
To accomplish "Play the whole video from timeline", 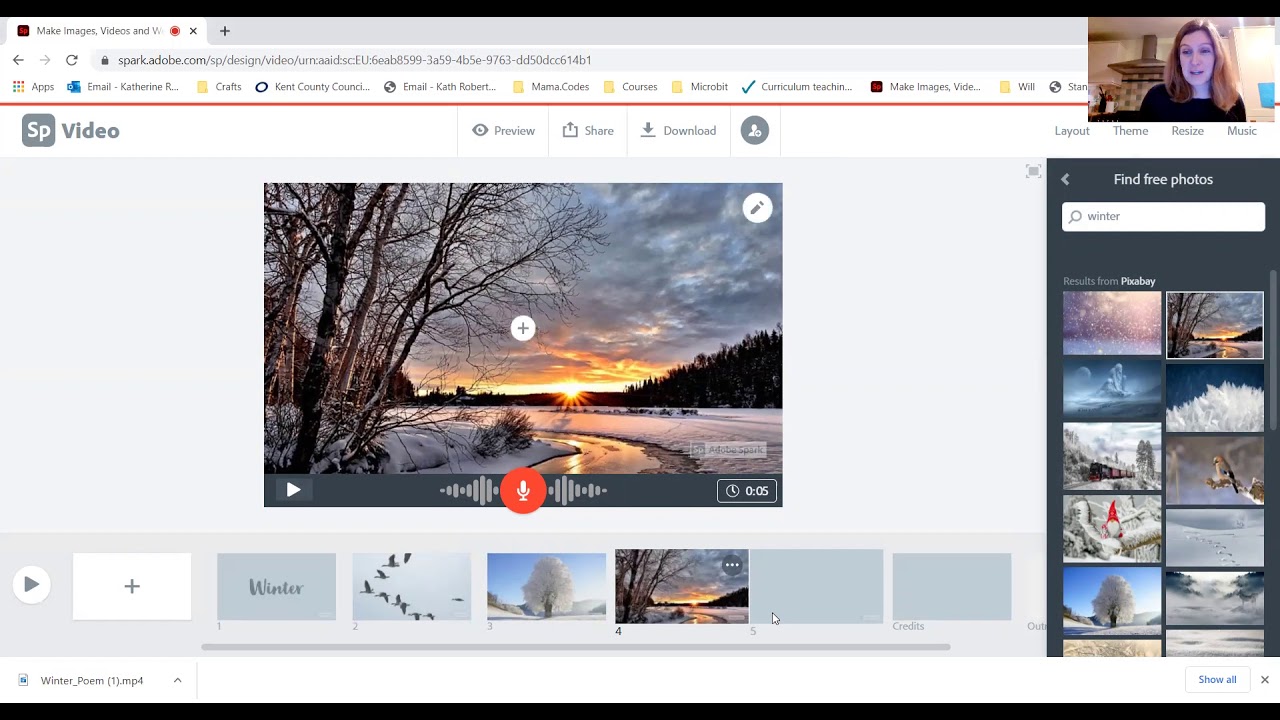I will coord(31,585).
